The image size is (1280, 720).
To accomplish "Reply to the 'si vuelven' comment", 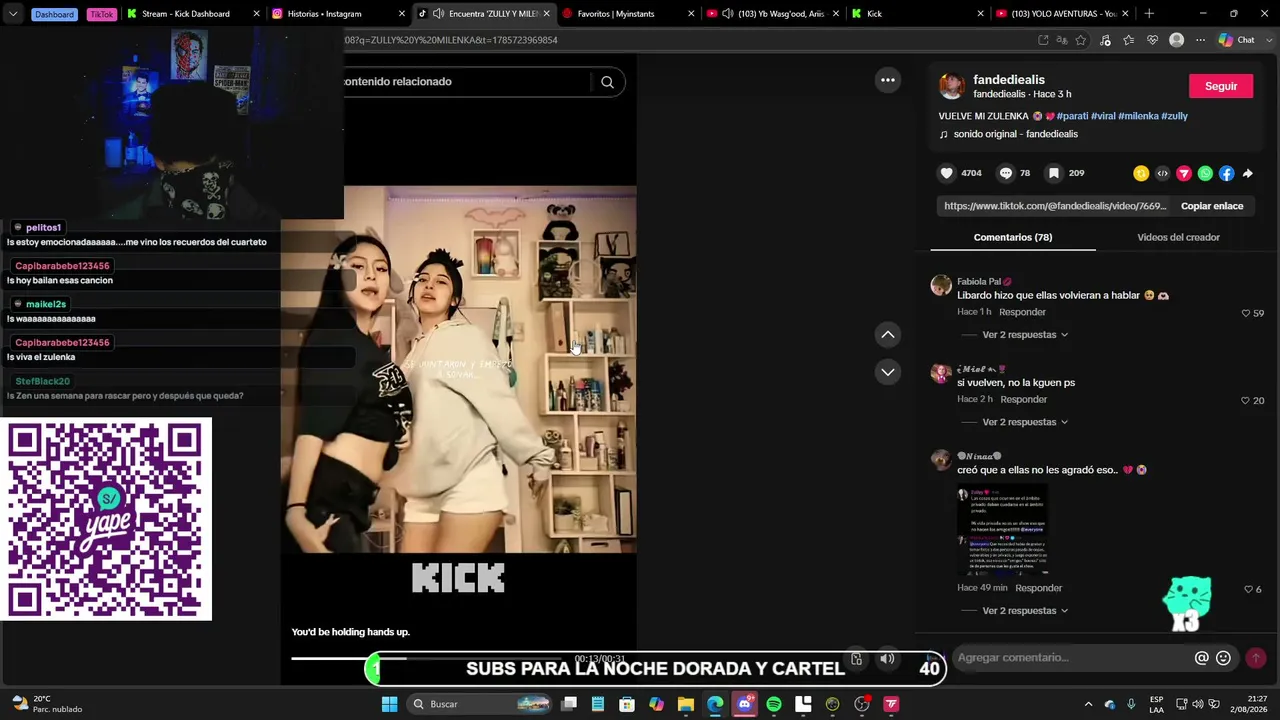I will coord(1024,400).
